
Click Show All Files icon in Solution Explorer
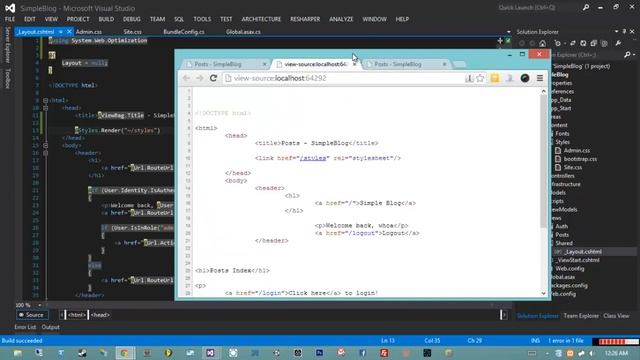[x=604, y=43]
